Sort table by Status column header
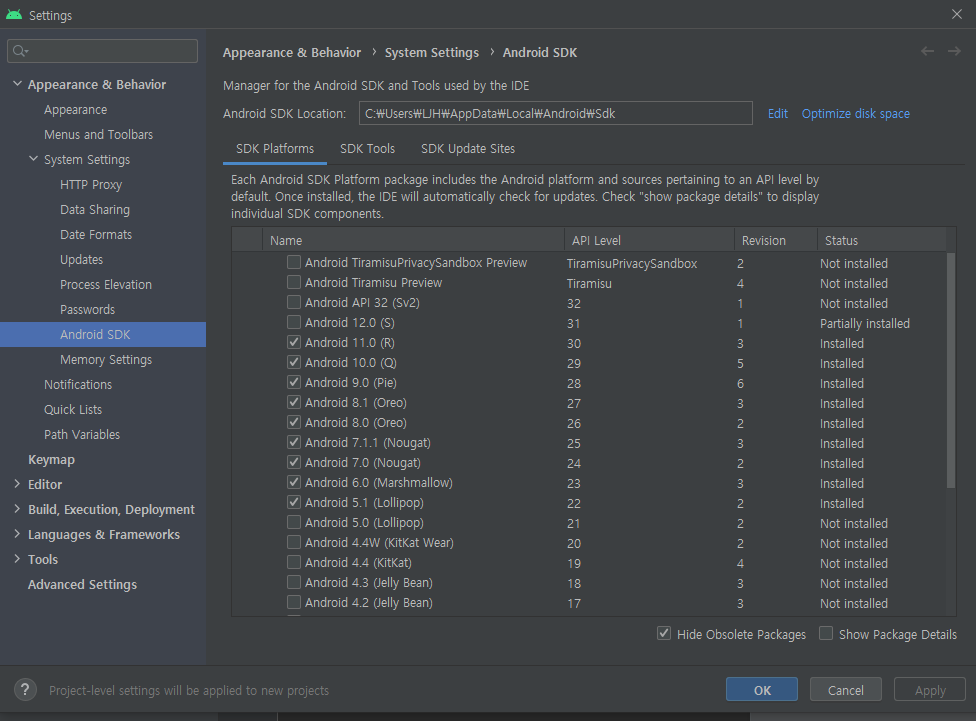This screenshot has width=976, height=721. click(881, 240)
